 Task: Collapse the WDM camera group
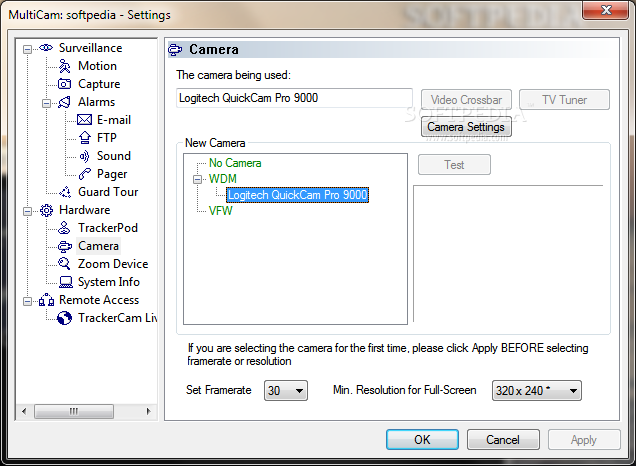coord(197,179)
